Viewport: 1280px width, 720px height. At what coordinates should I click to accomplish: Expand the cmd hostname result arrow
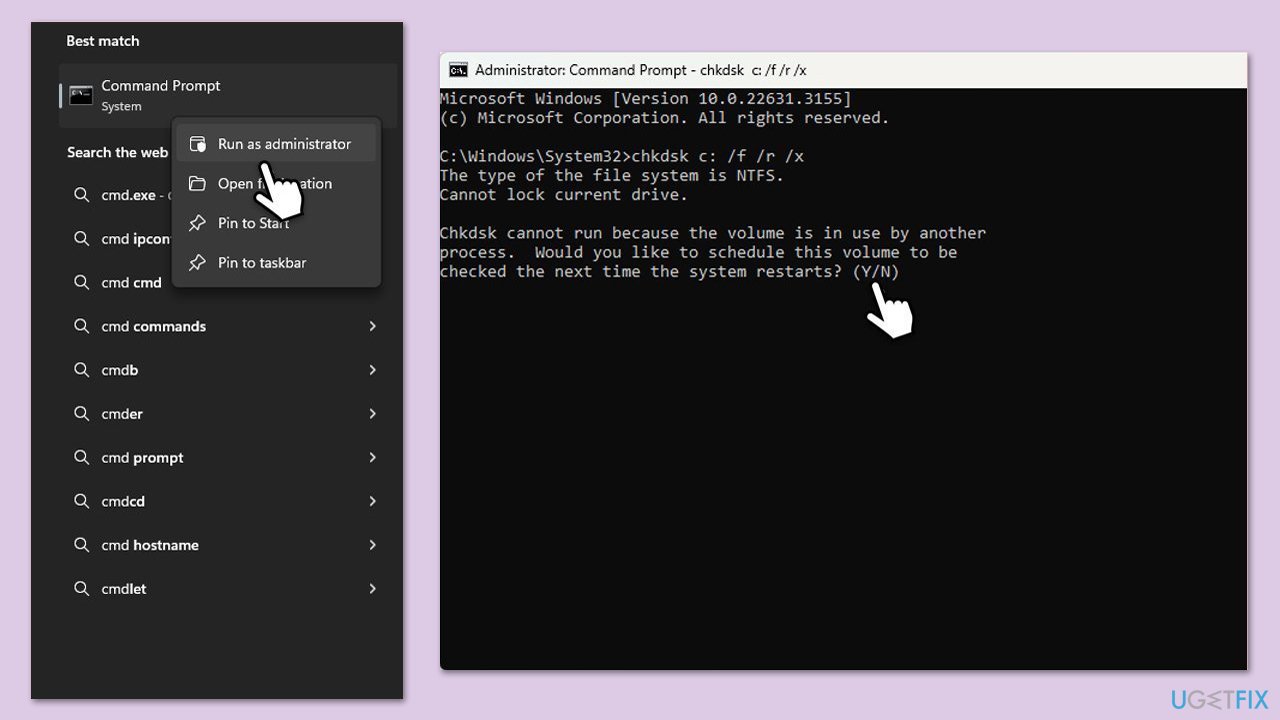[x=372, y=545]
